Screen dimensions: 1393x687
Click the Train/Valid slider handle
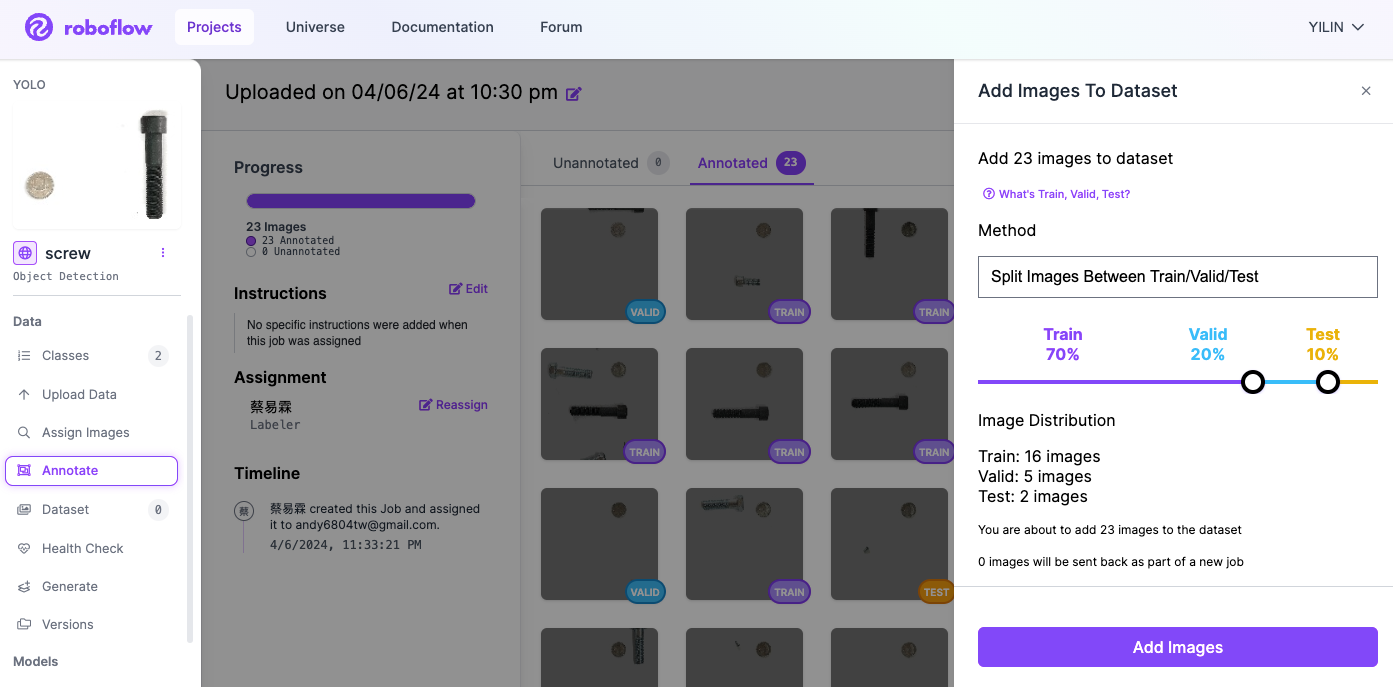click(1252, 382)
